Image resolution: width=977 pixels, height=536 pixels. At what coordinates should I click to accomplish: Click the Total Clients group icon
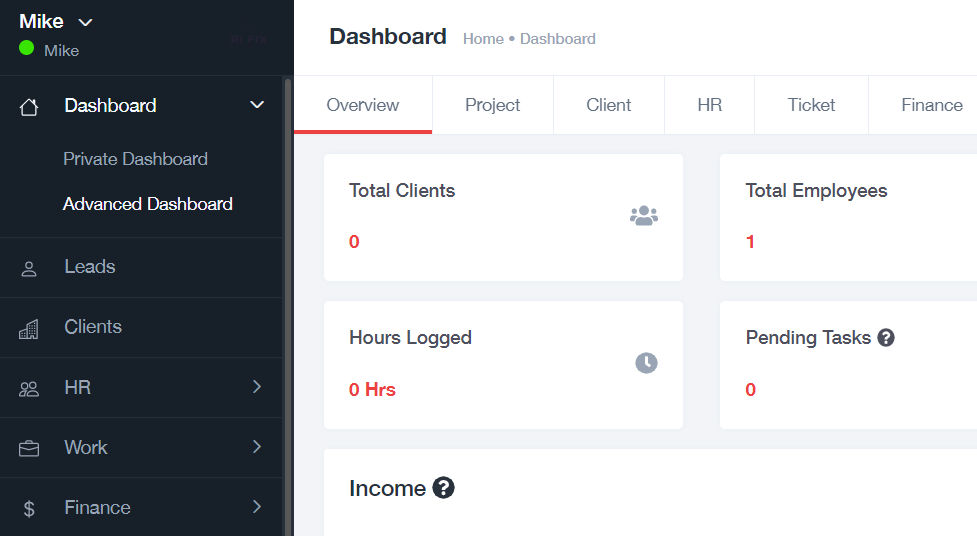point(644,215)
